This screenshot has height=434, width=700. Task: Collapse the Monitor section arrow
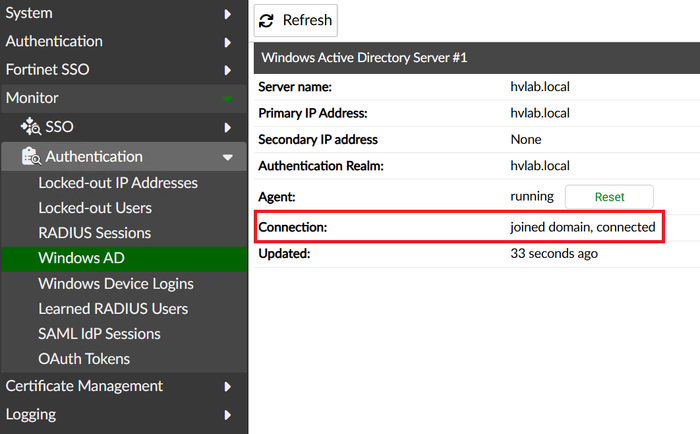(228, 99)
